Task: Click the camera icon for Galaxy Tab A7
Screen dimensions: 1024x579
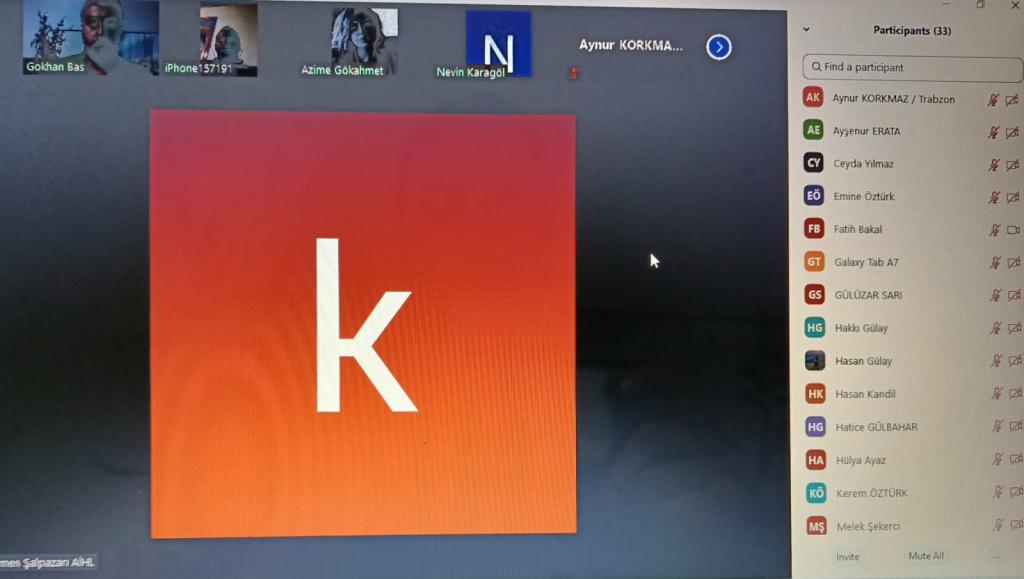Action: [x=1014, y=262]
